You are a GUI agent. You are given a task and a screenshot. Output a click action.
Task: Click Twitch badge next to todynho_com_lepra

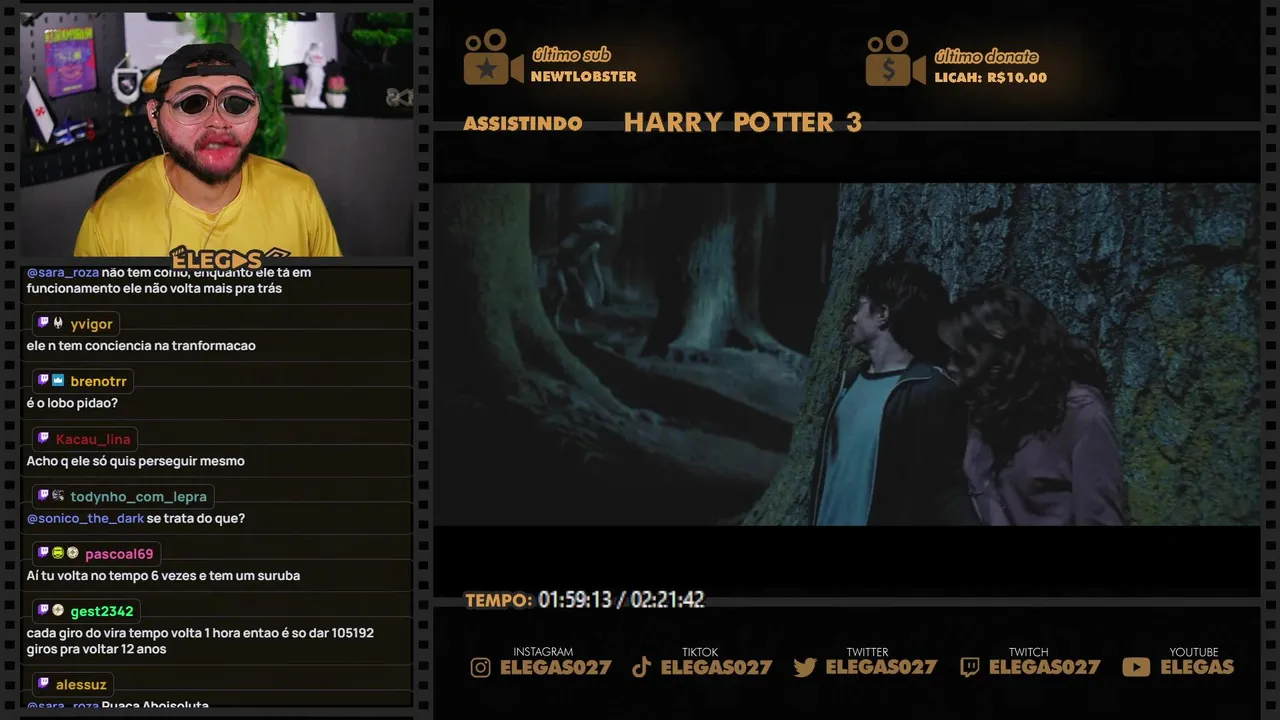(43, 496)
